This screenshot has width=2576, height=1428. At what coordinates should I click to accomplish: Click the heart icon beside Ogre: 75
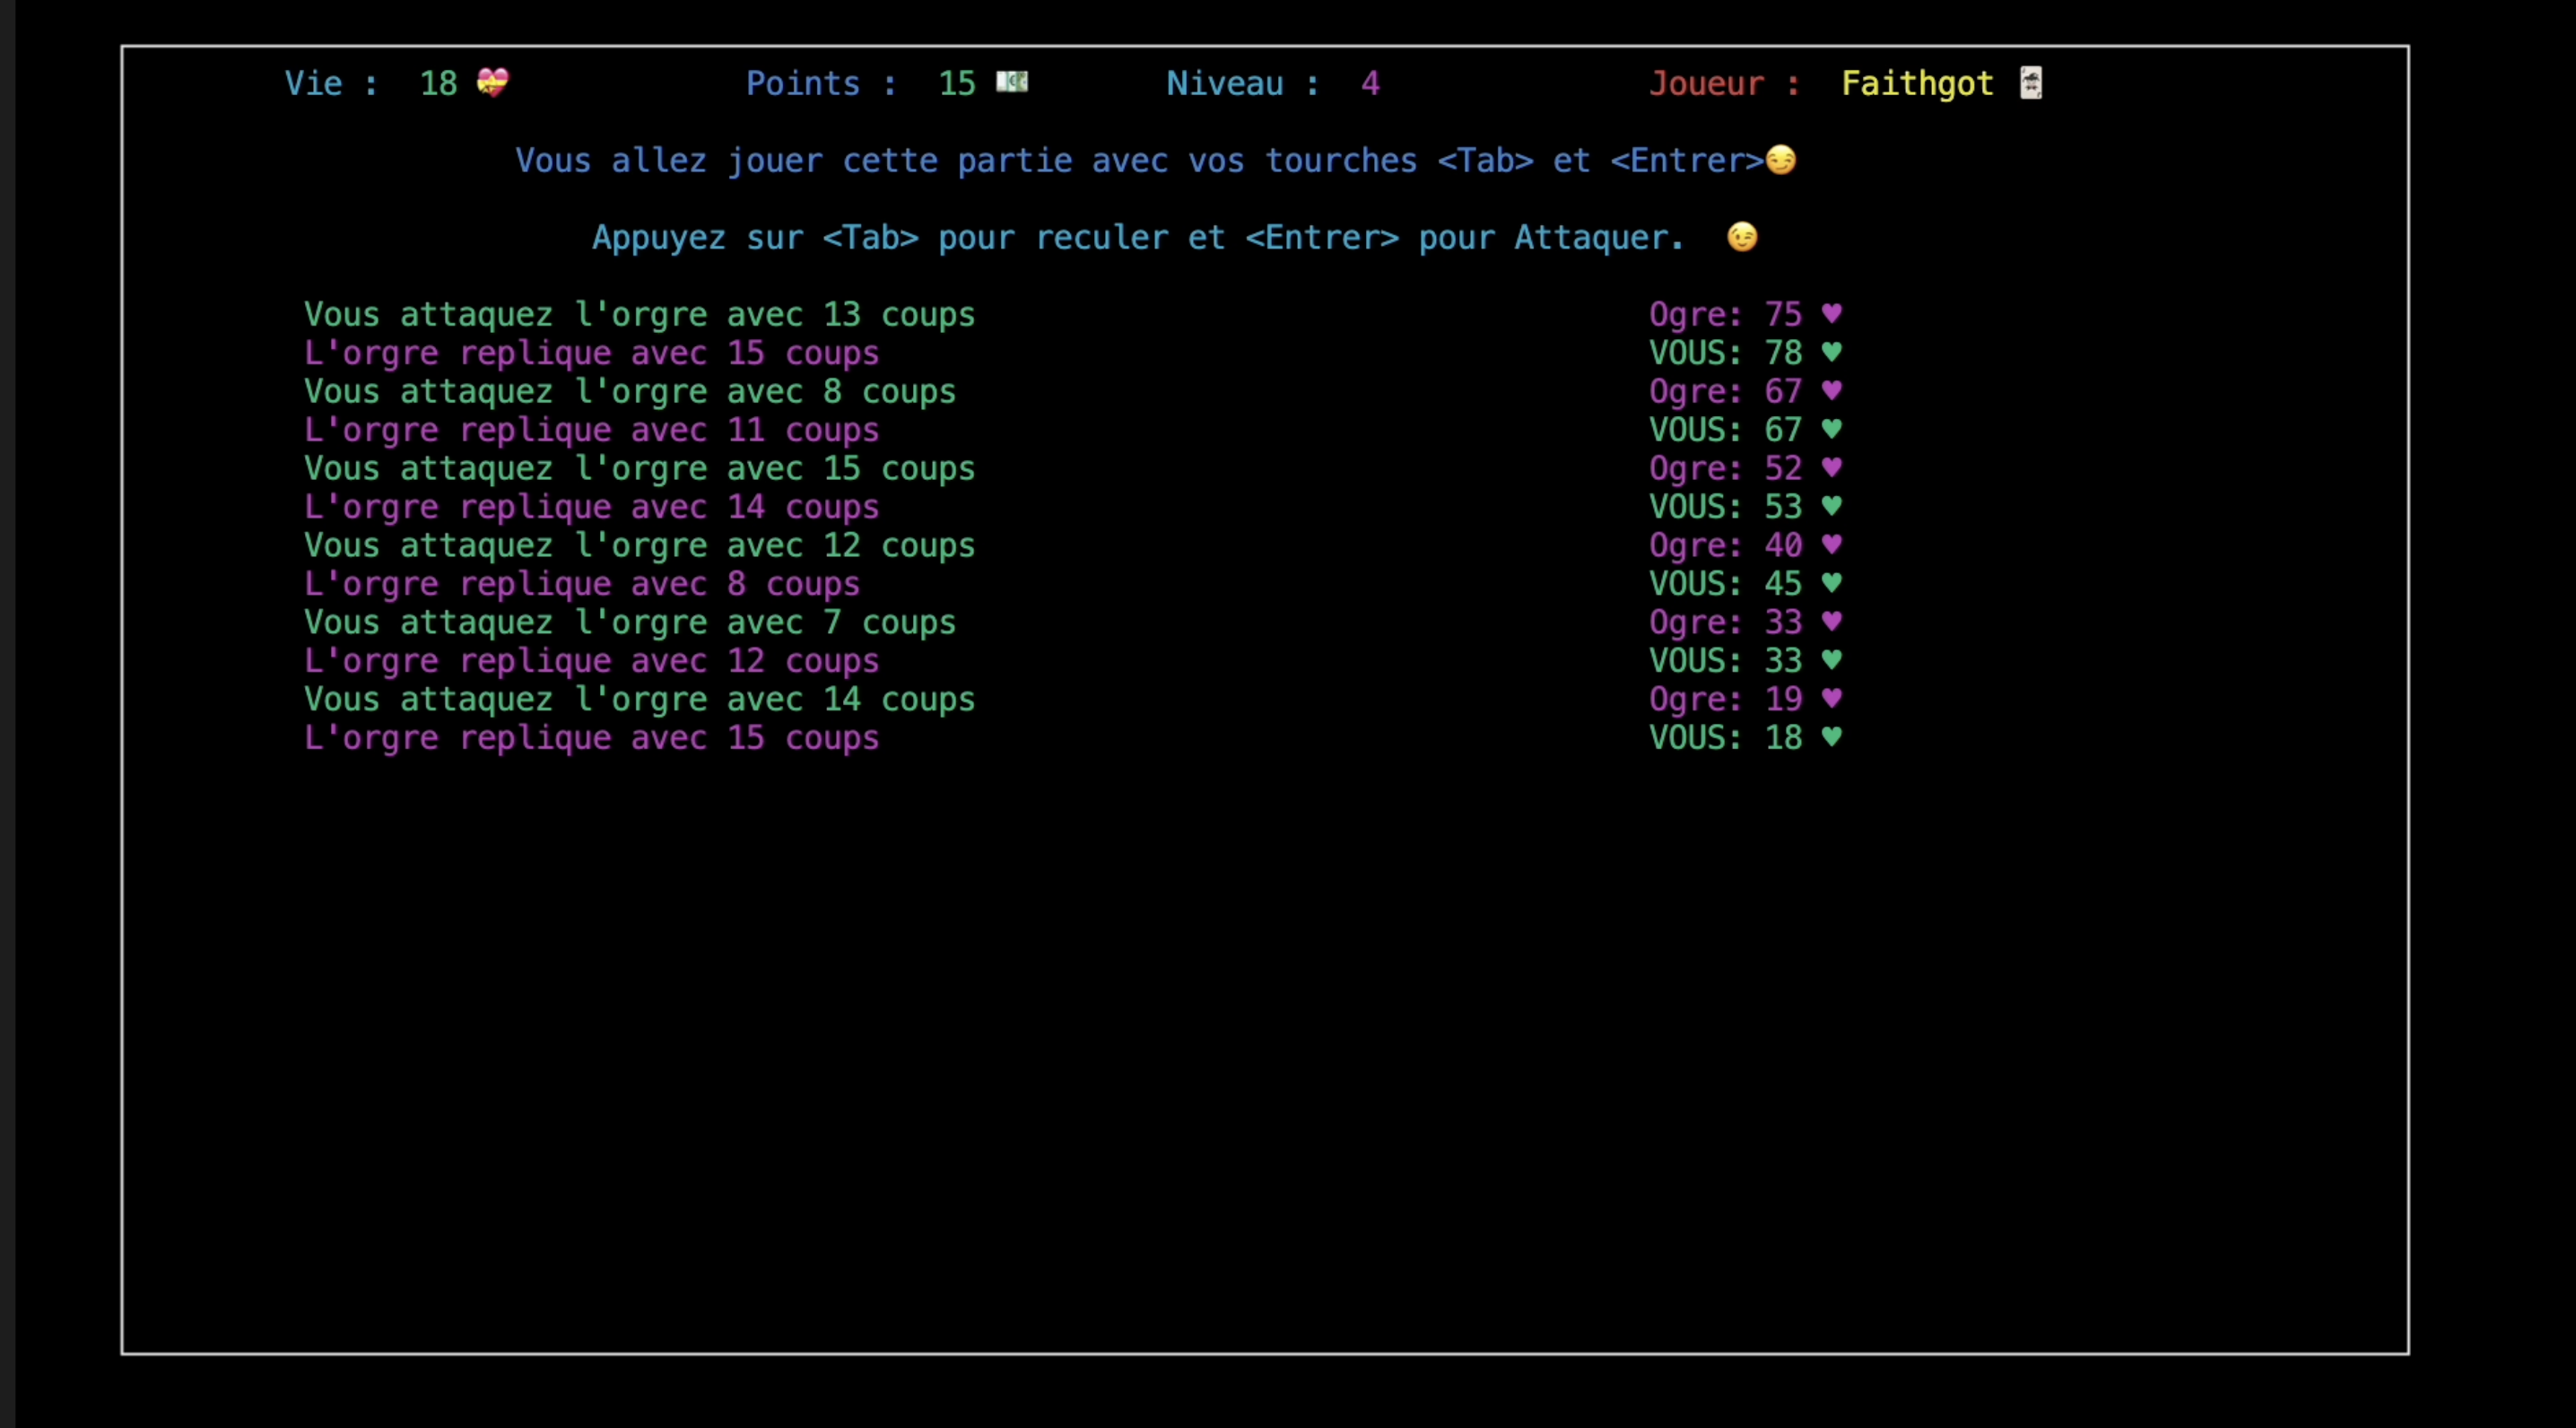[1833, 313]
